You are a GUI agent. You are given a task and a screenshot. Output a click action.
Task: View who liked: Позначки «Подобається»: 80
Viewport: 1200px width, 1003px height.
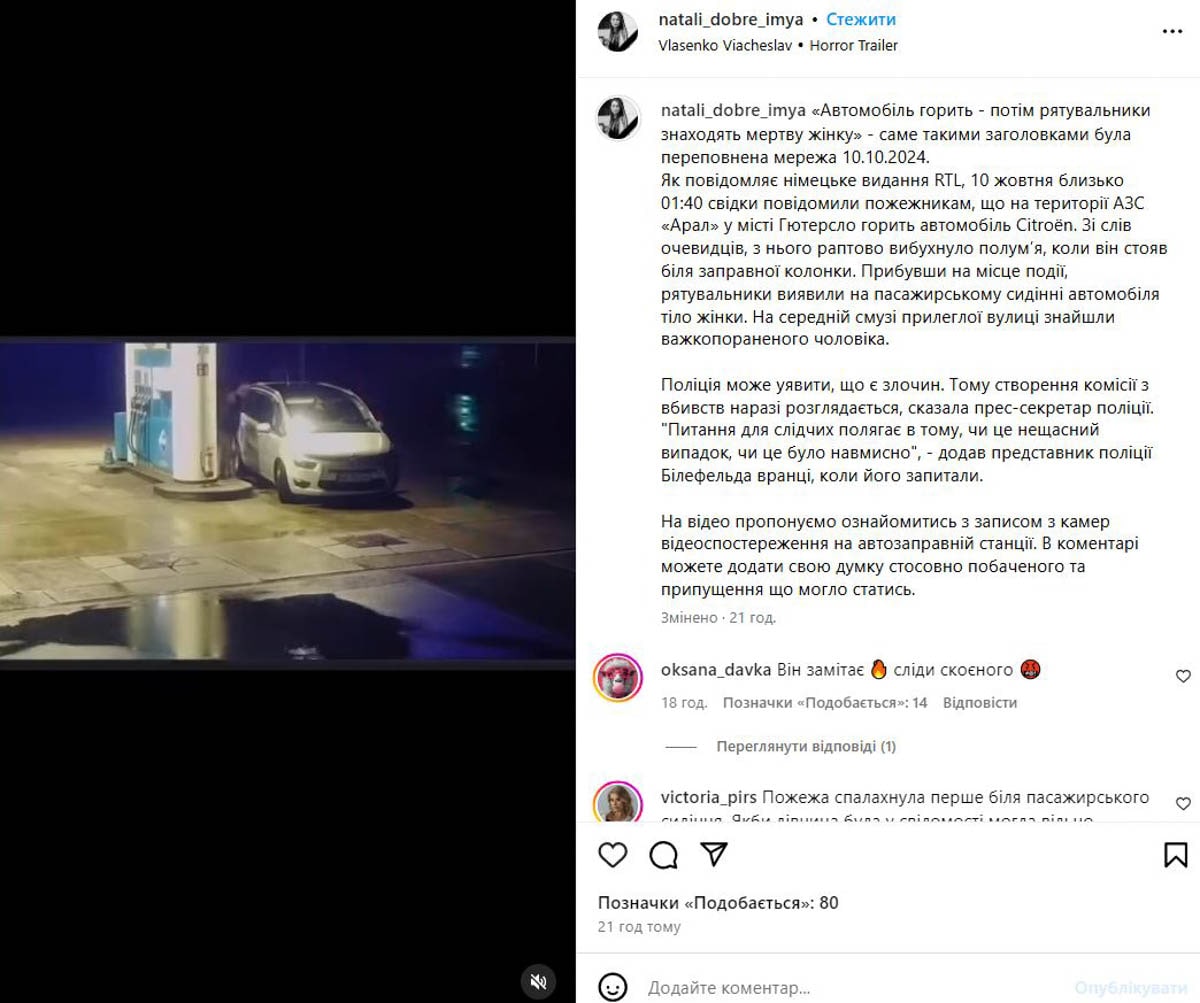[718, 903]
